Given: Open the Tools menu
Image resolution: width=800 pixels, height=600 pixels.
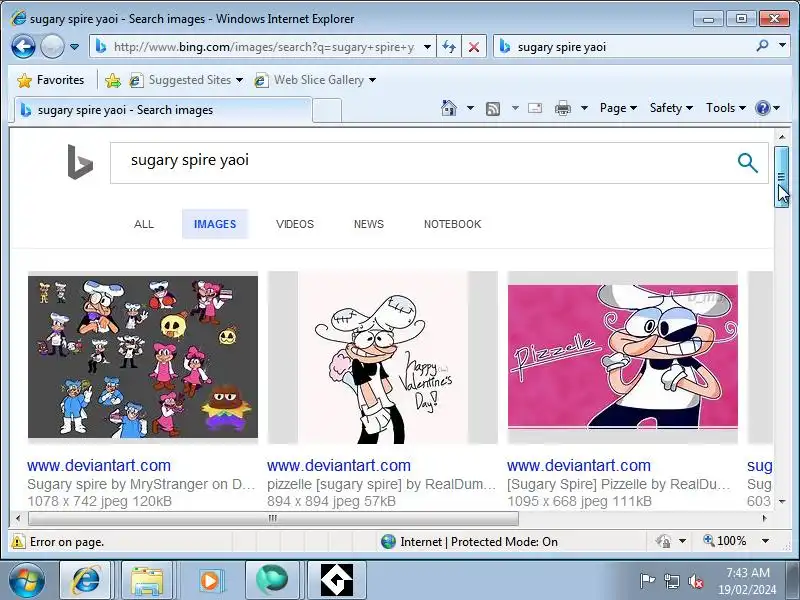Looking at the screenshot, I should tap(726, 108).
